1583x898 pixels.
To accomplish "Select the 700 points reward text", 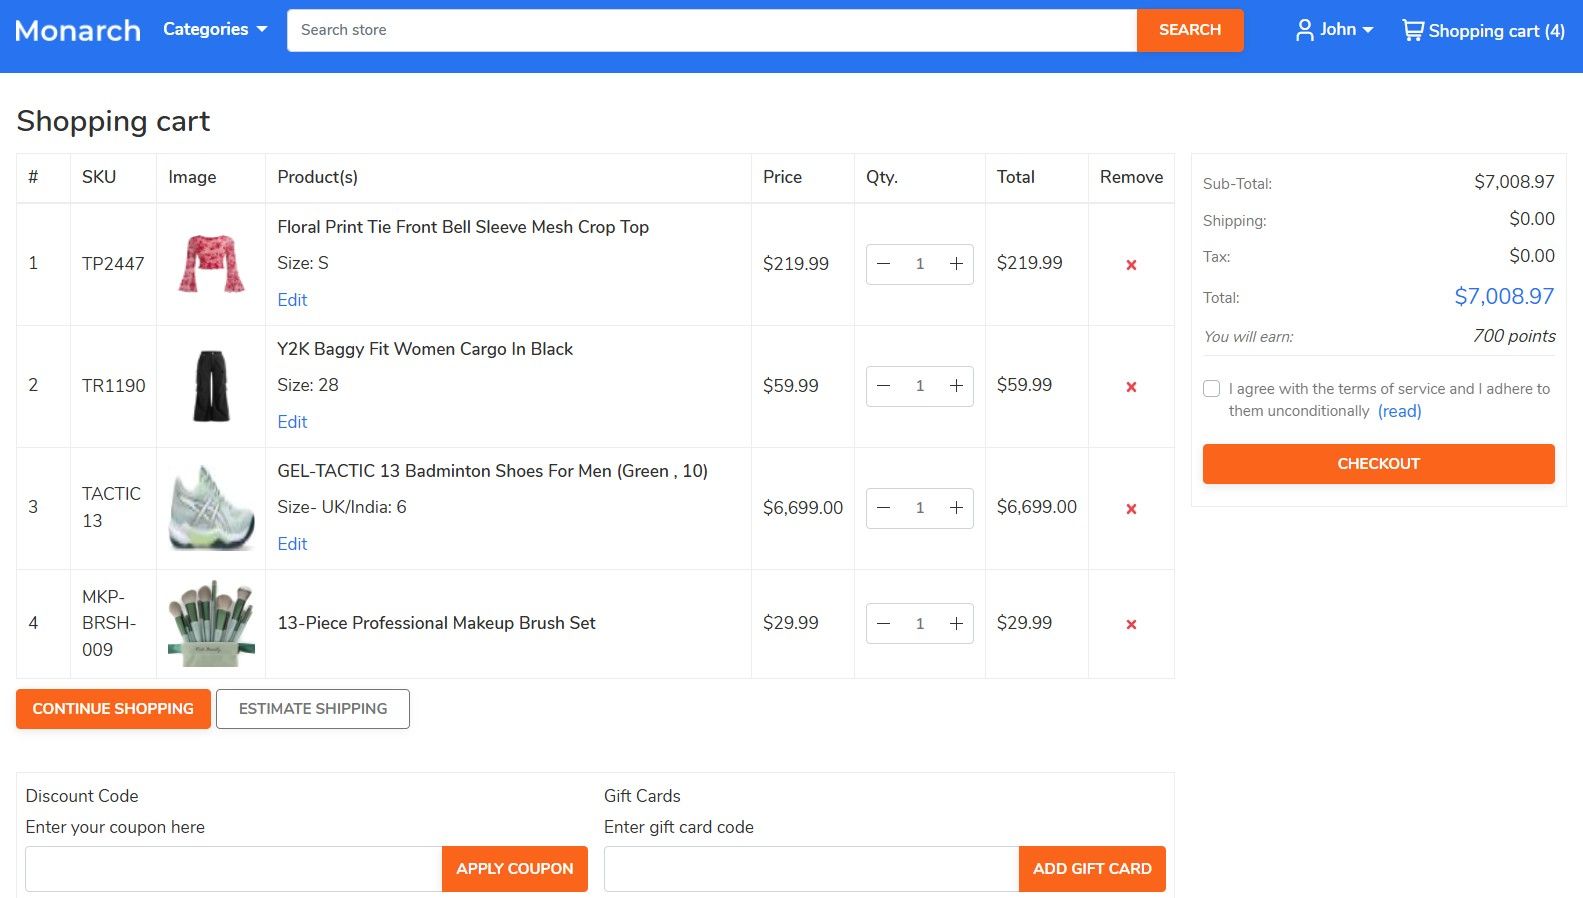I will tap(1514, 336).
